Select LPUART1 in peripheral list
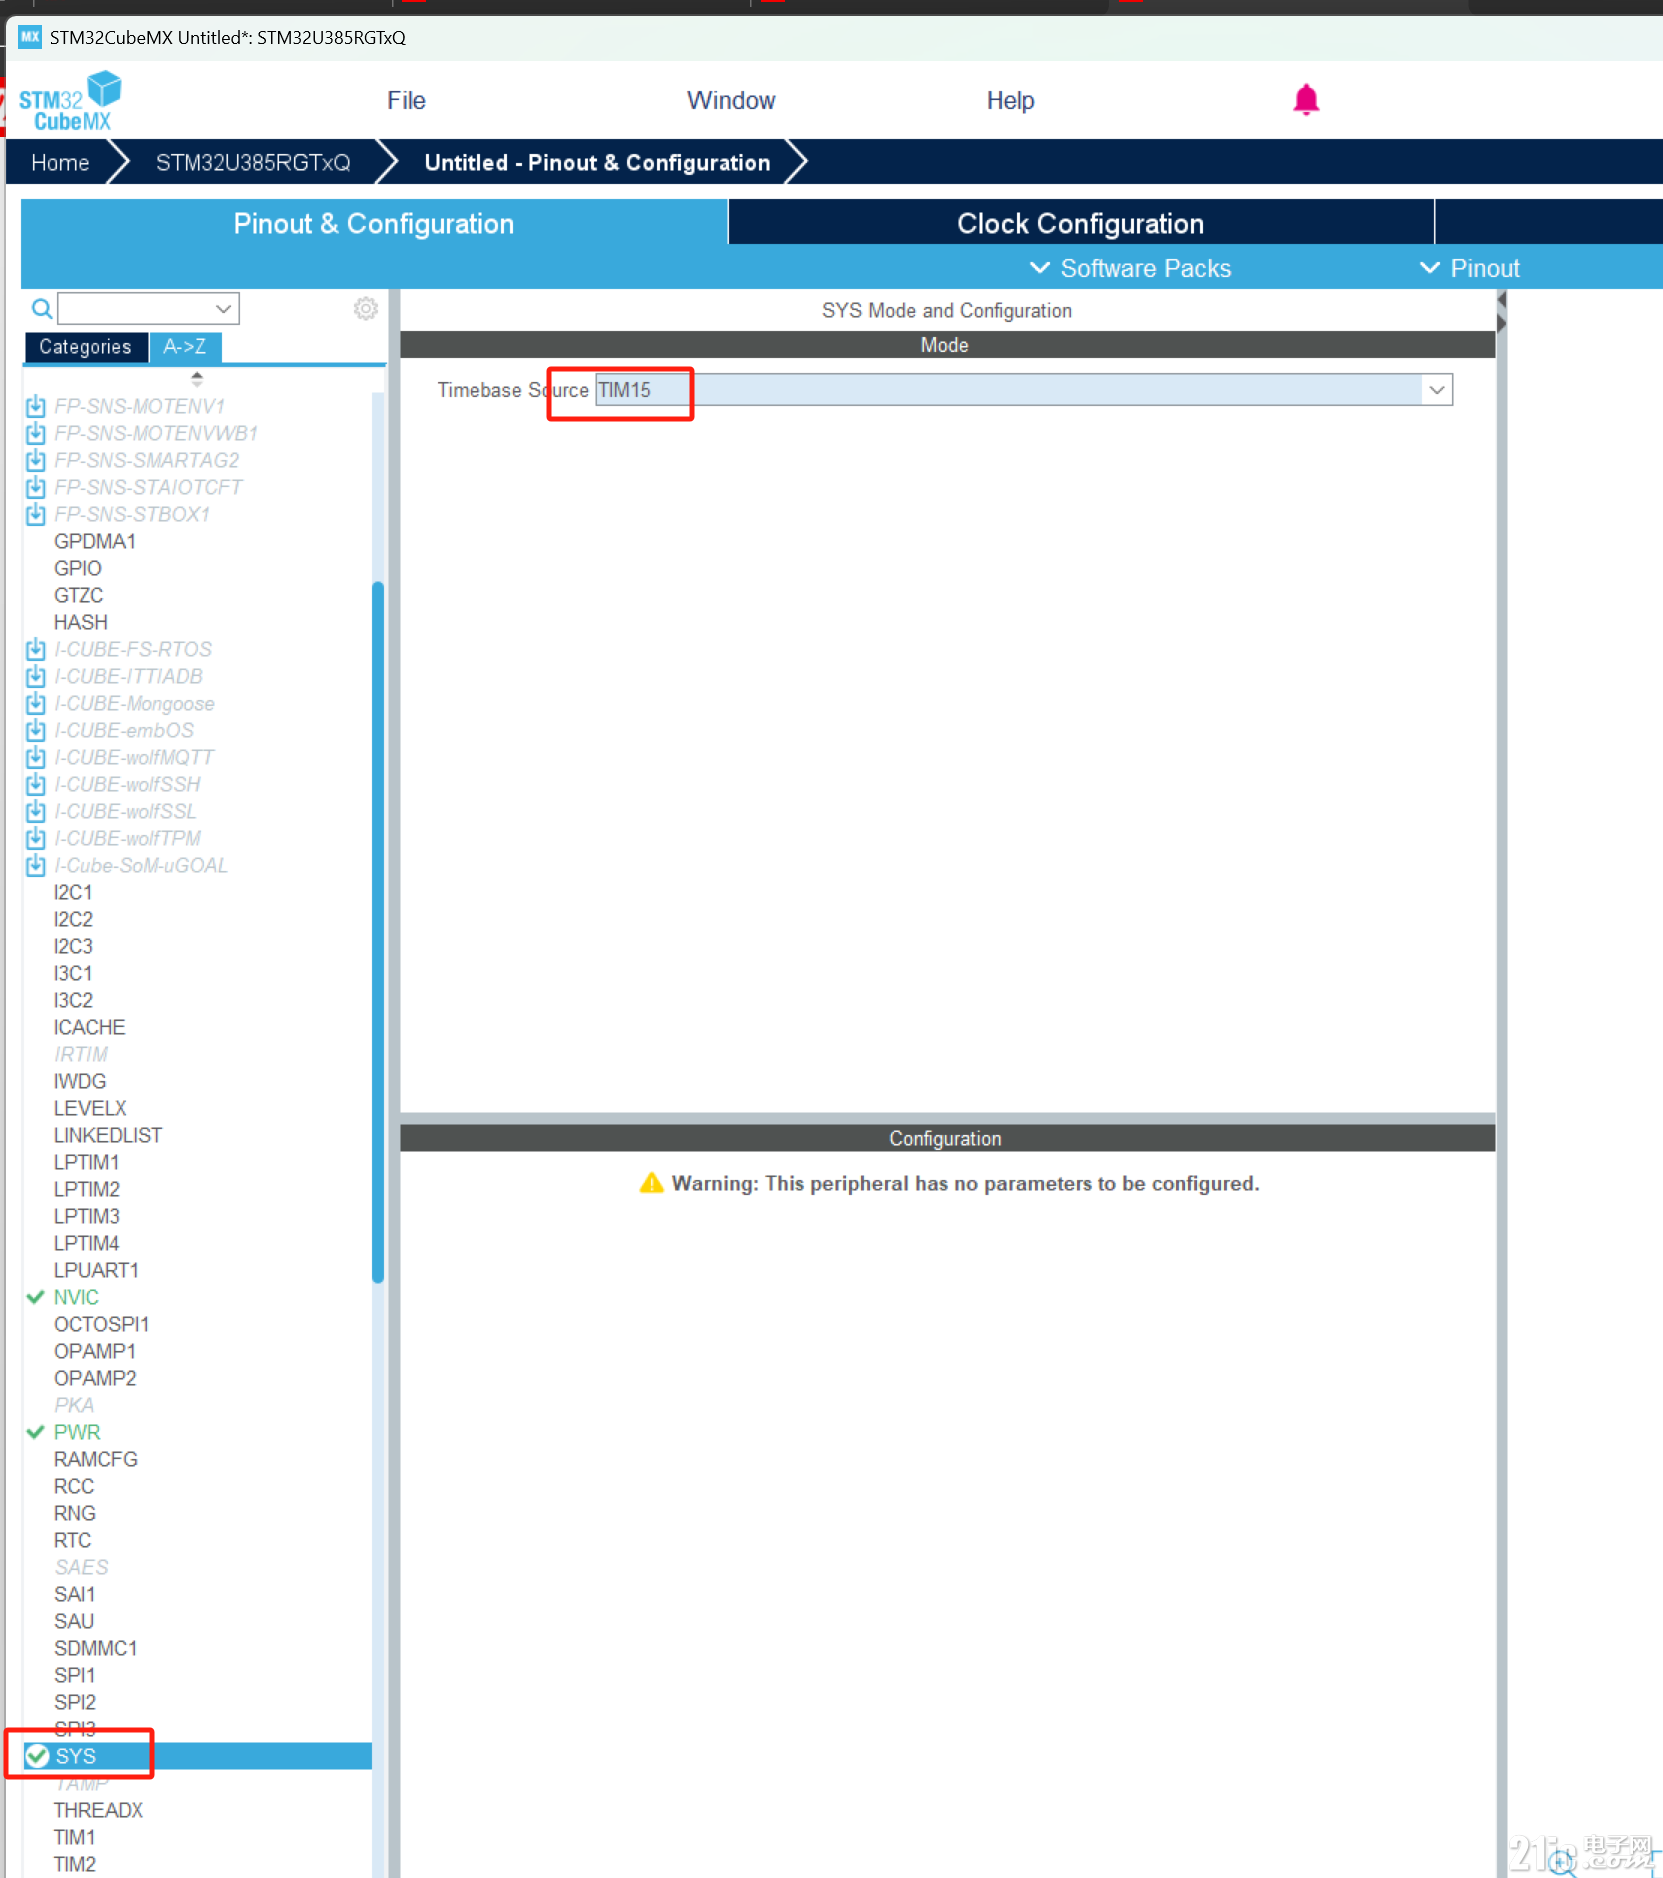This screenshot has height=1878, width=1663. tap(96, 1270)
